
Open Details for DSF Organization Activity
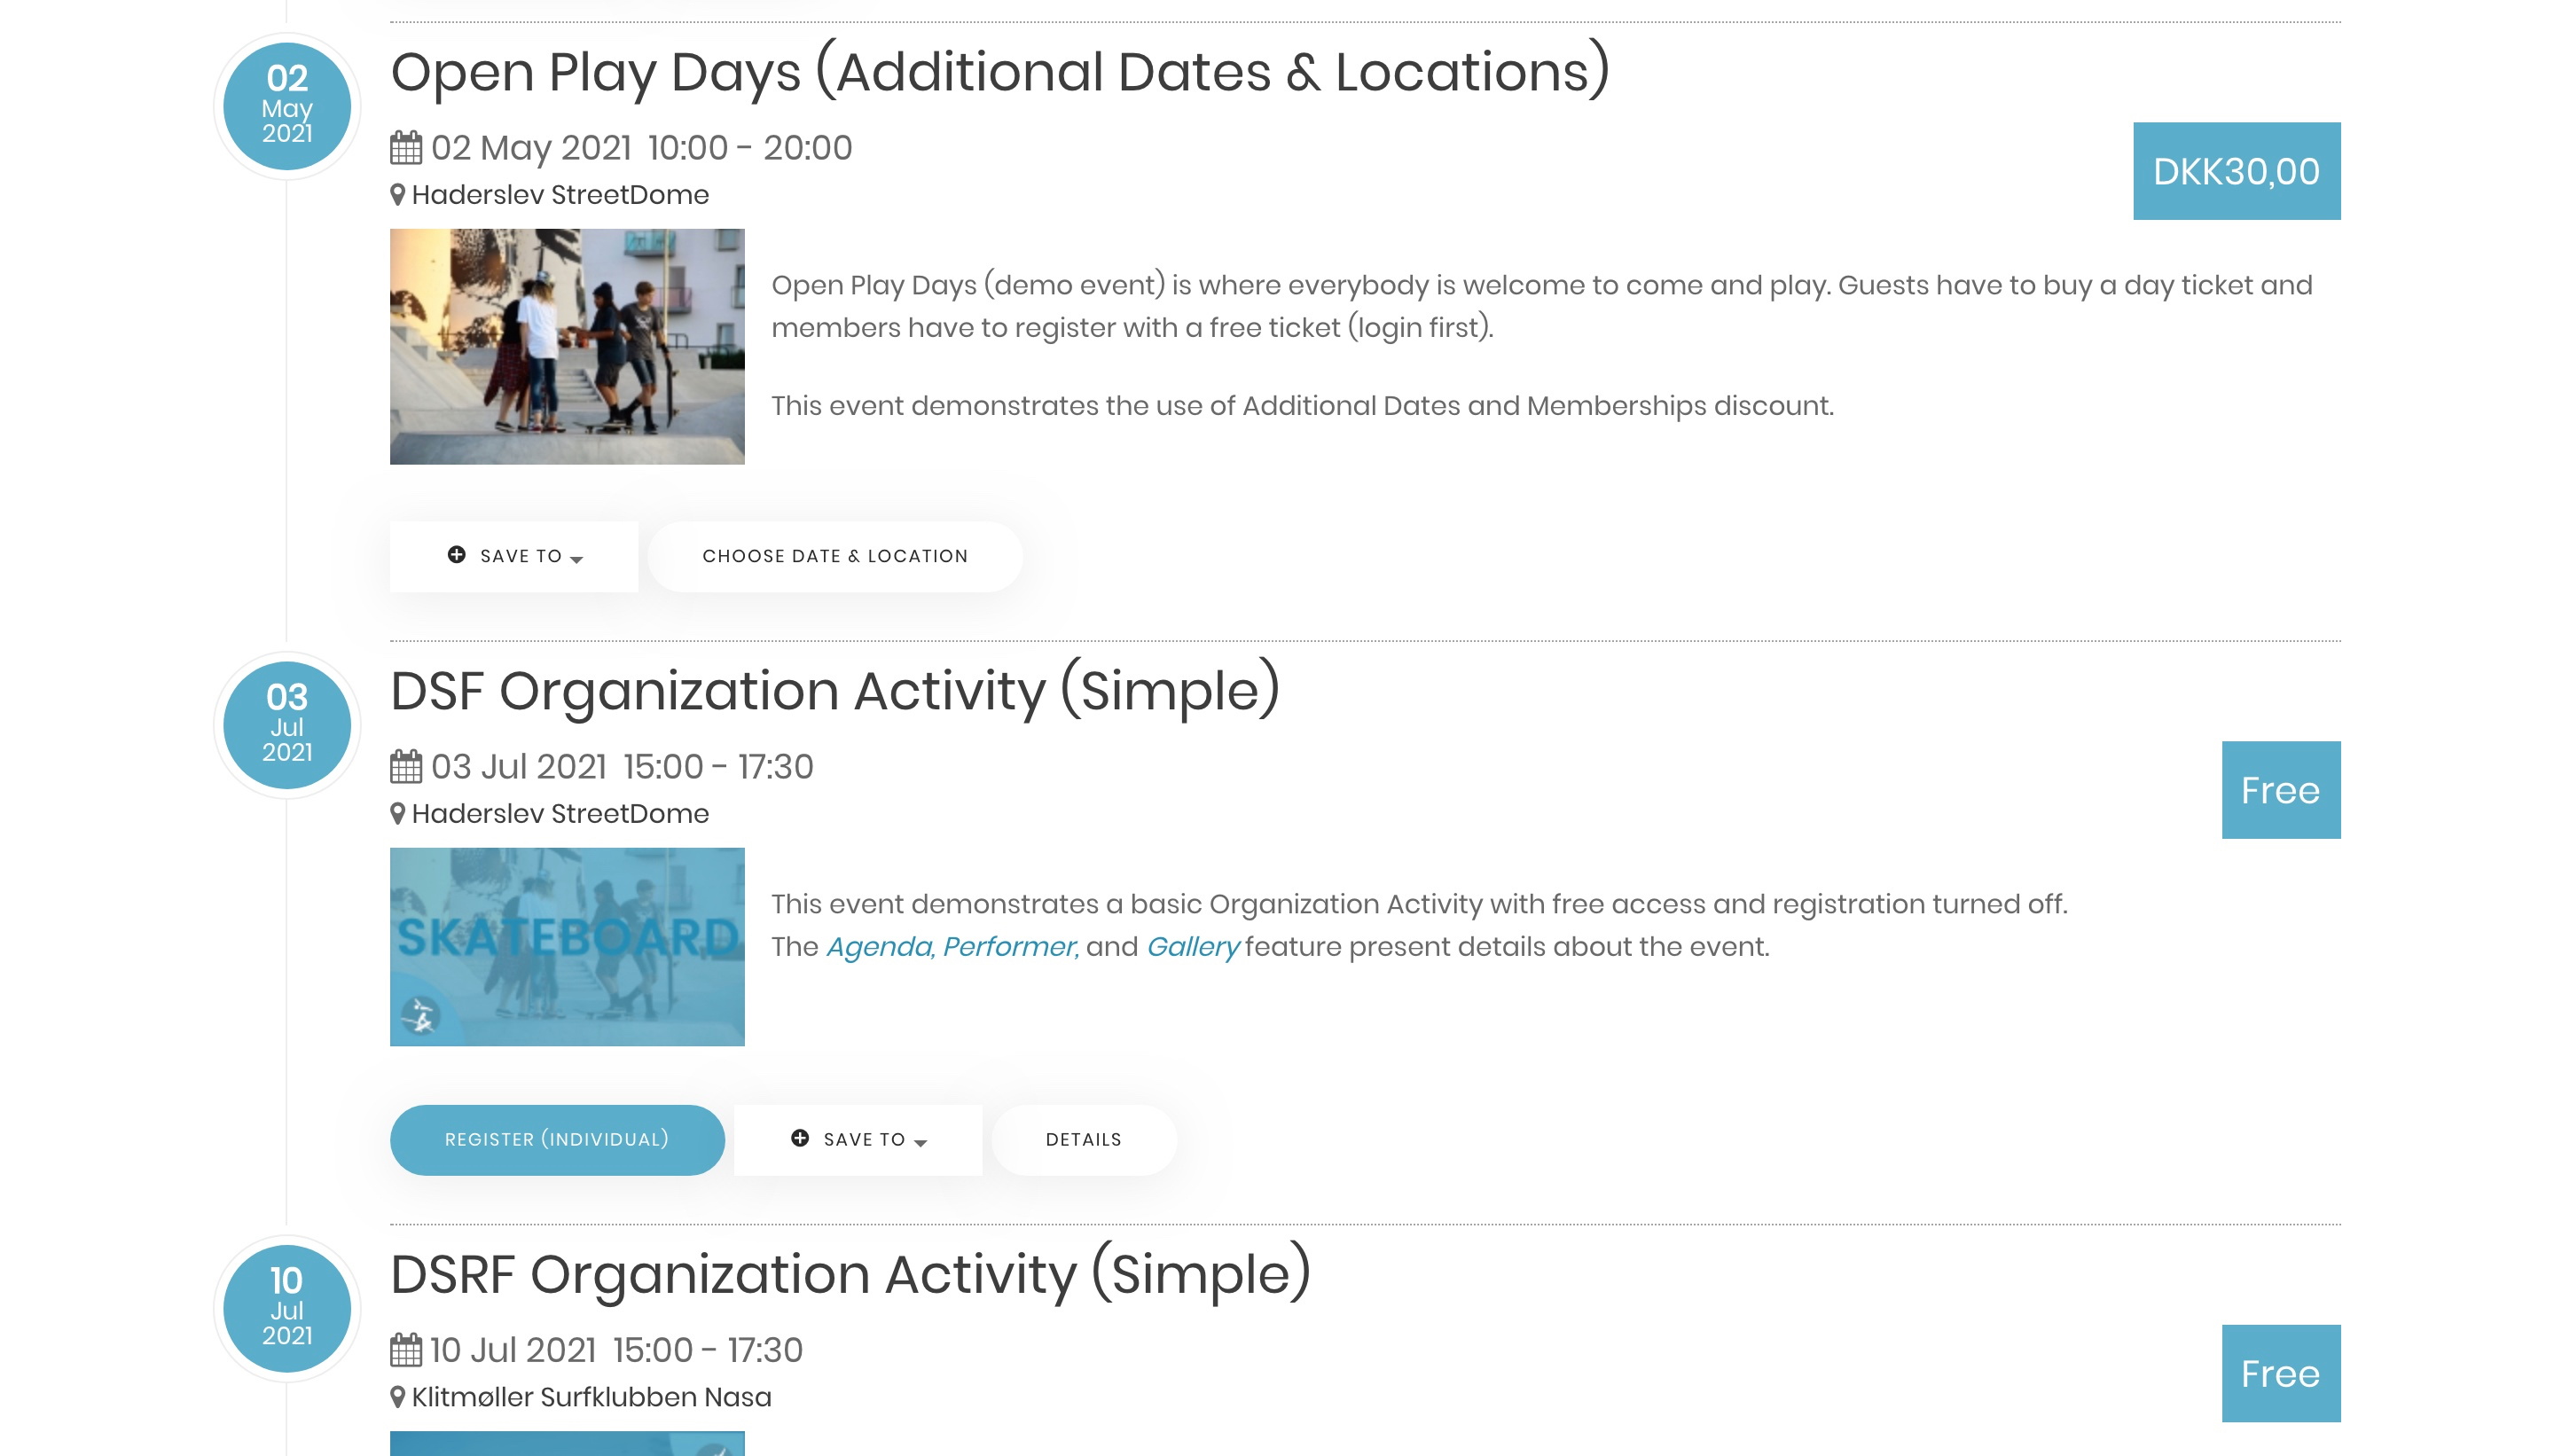pyautogui.click(x=1084, y=1139)
